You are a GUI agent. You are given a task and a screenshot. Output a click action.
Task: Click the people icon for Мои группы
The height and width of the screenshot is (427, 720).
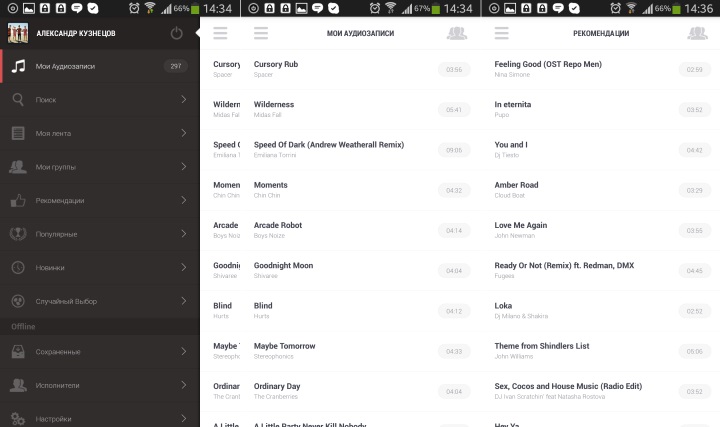pyautogui.click(x=18, y=167)
